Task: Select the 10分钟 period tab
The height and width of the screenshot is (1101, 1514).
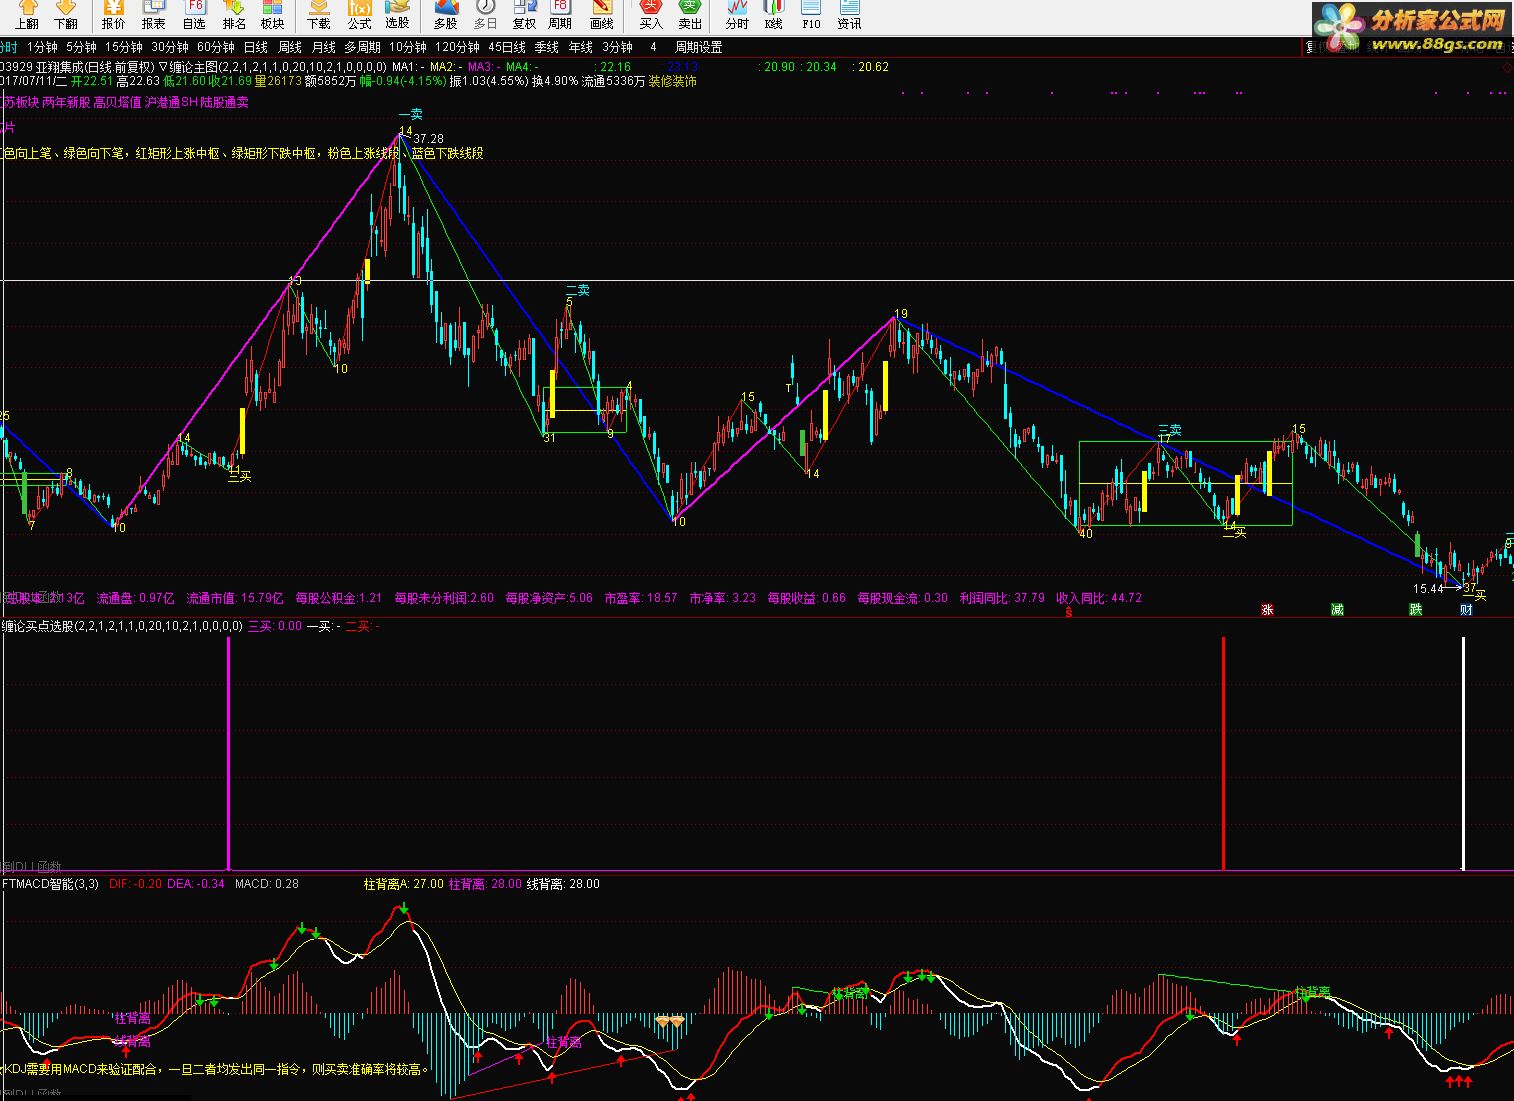Action: coord(408,47)
